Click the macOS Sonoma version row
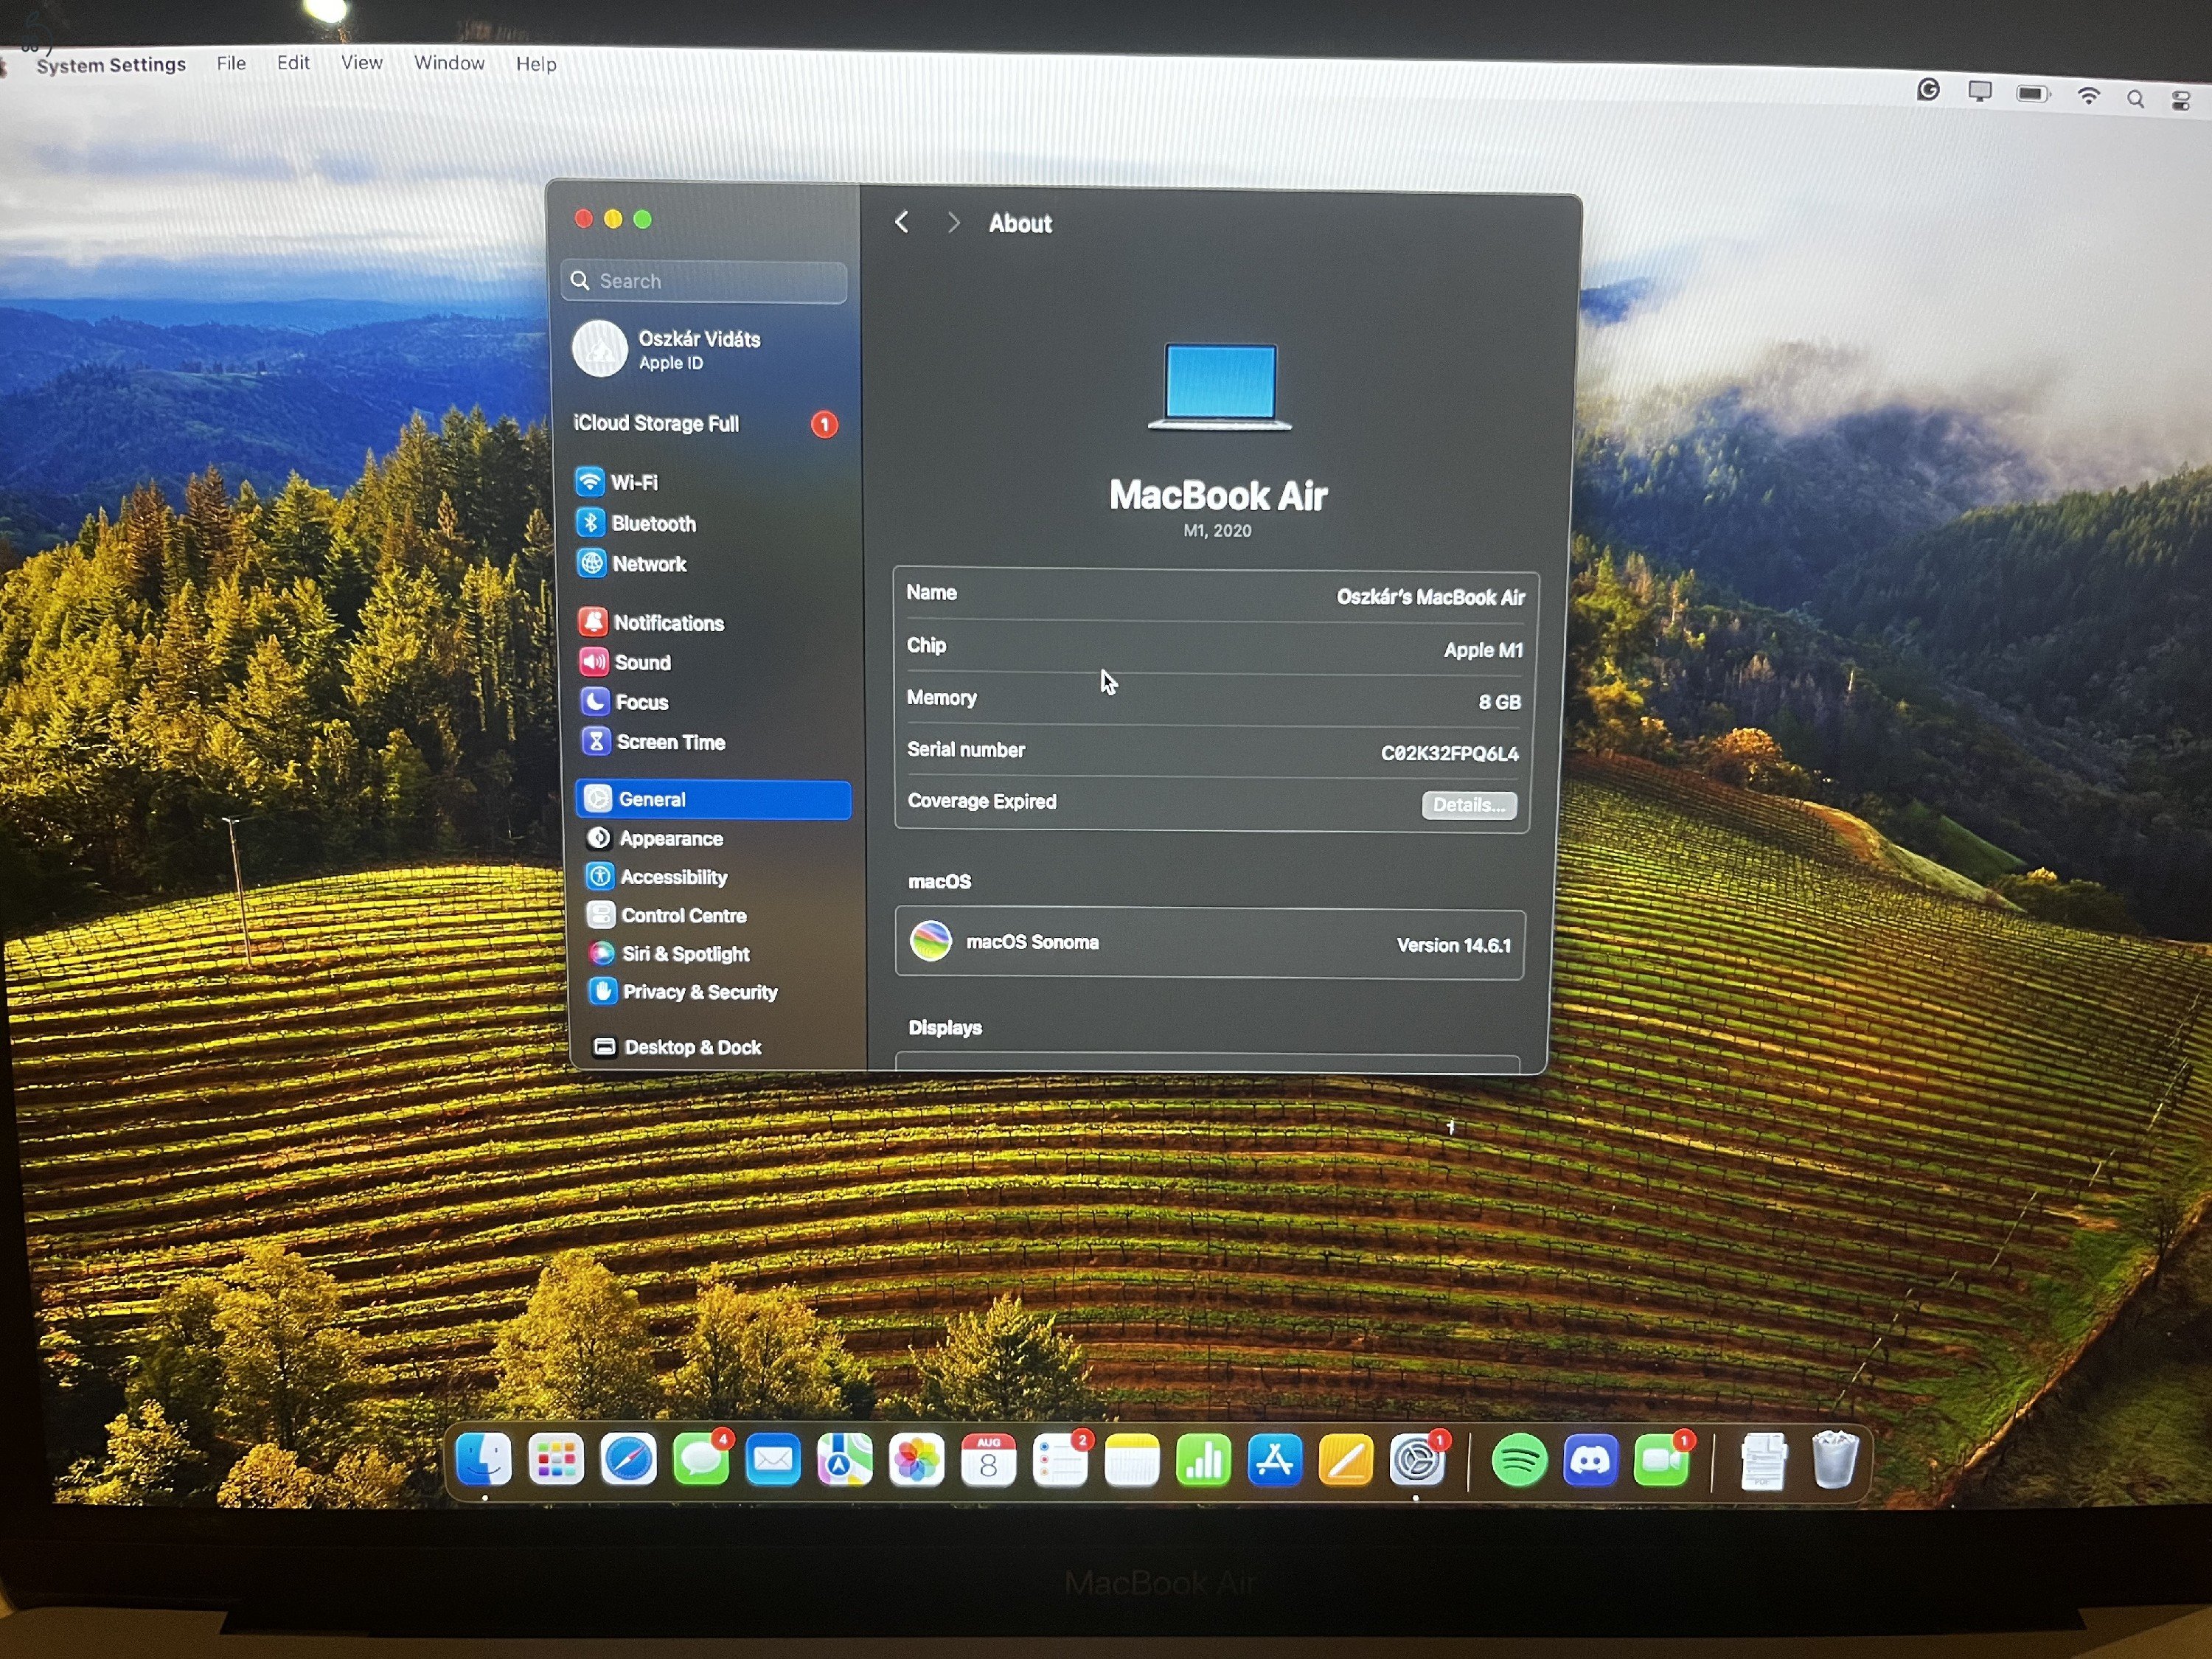The image size is (2212, 1659). pos(1210,943)
